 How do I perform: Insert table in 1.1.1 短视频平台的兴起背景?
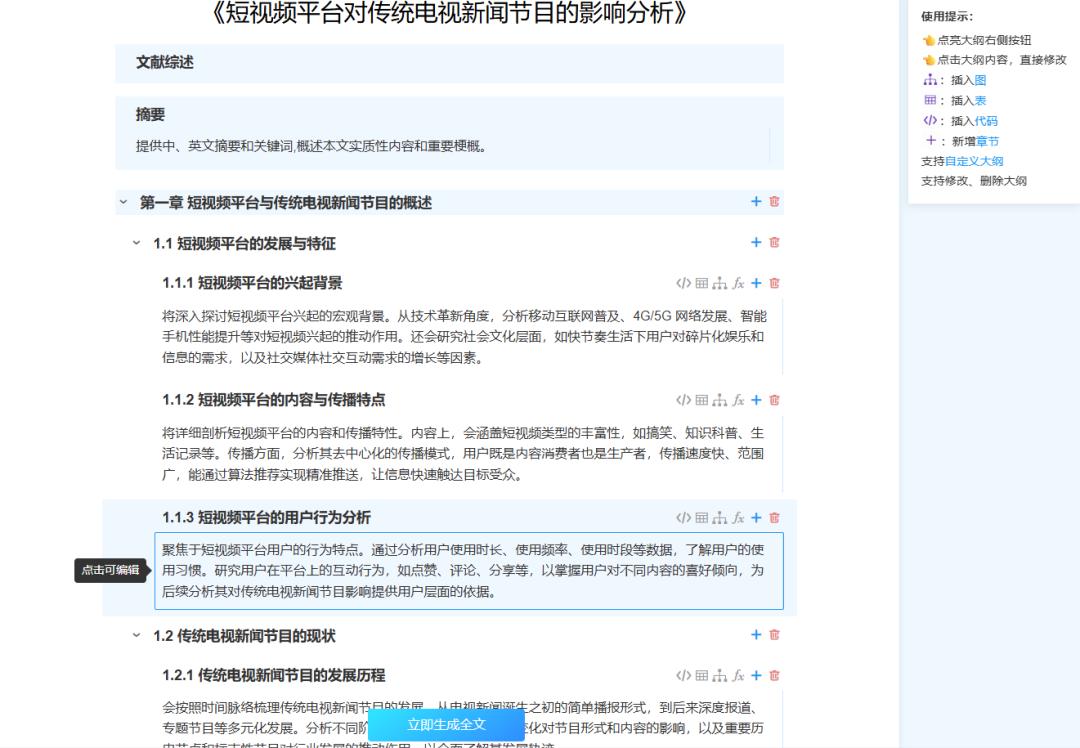pos(701,283)
